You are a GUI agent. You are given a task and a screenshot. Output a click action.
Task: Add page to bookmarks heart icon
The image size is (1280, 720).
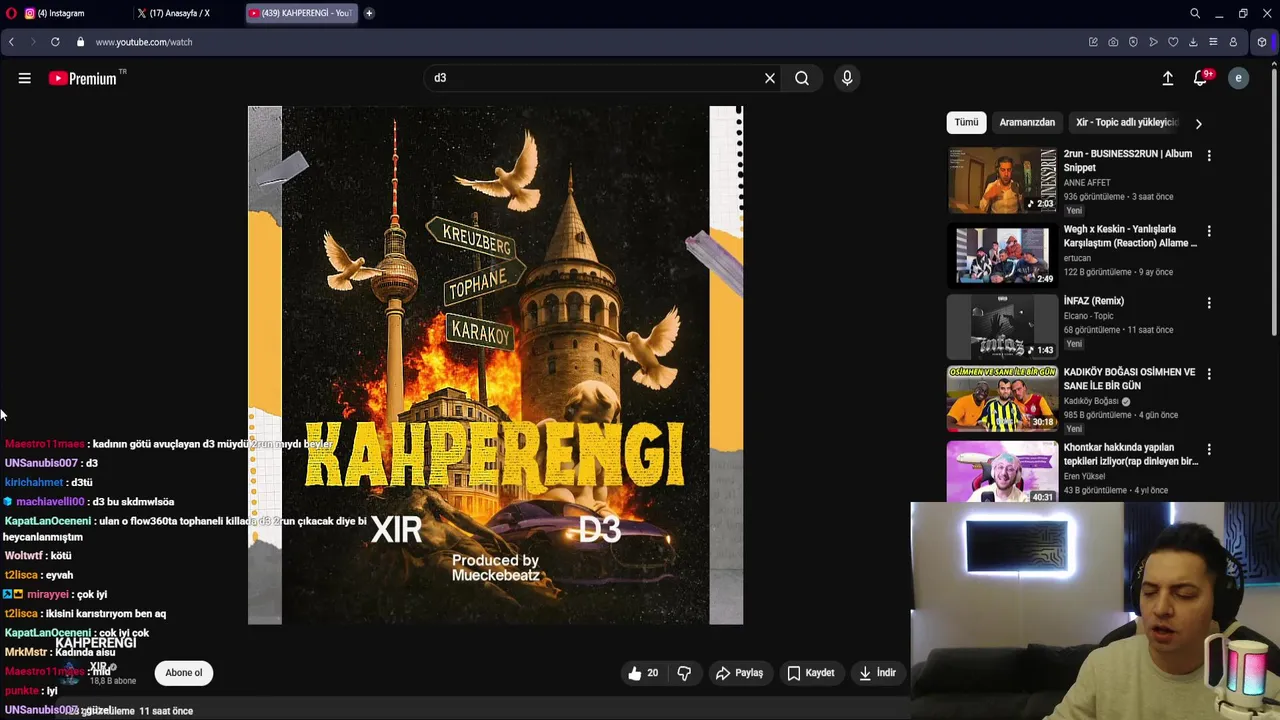1173,42
